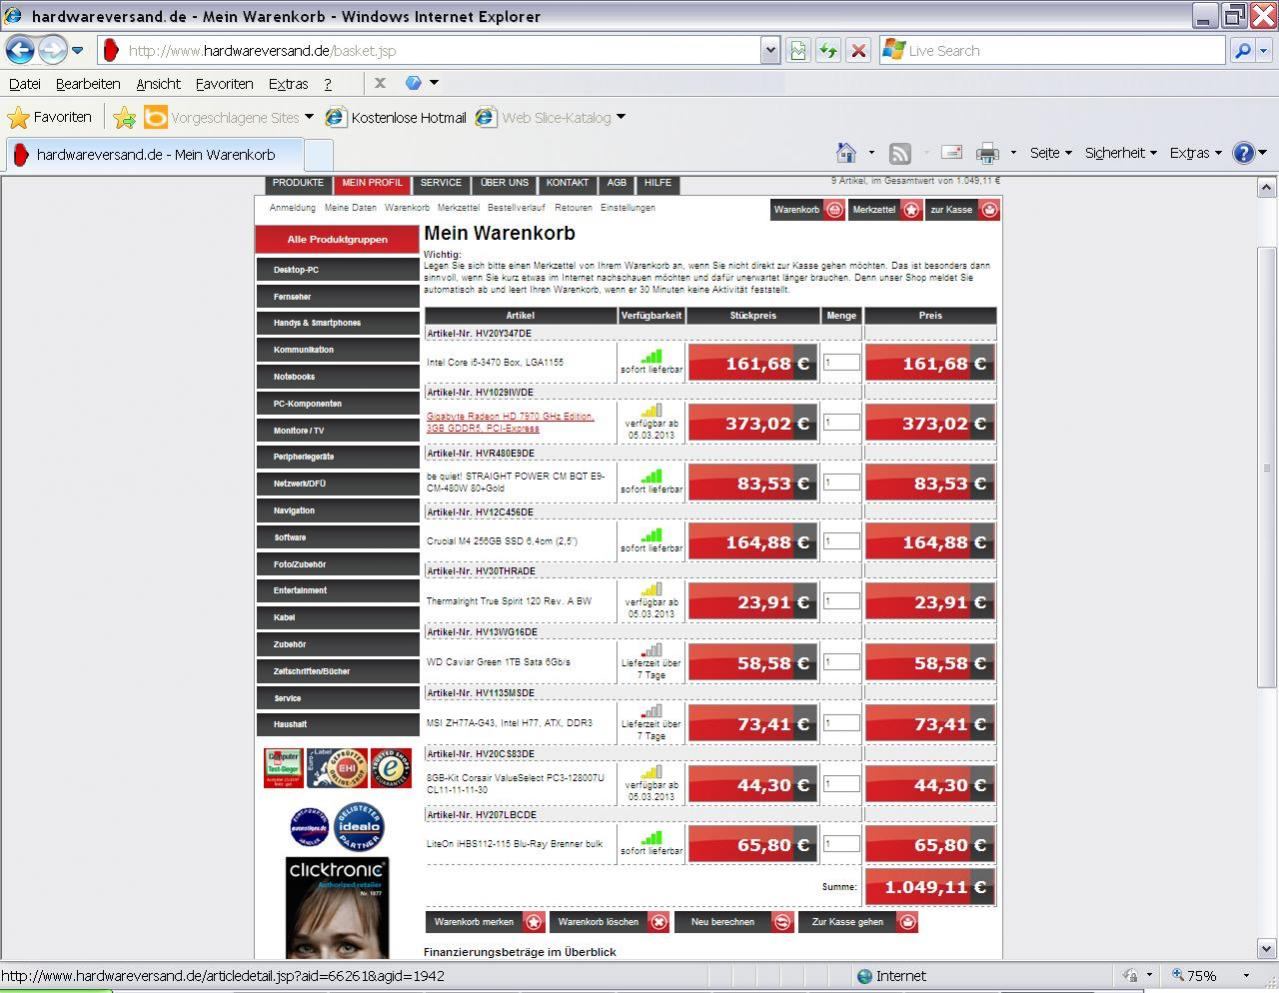This screenshot has height=993, width=1279.
Task: Expand the Vorgeschlagene Sites dropdown
Action: 309,117
